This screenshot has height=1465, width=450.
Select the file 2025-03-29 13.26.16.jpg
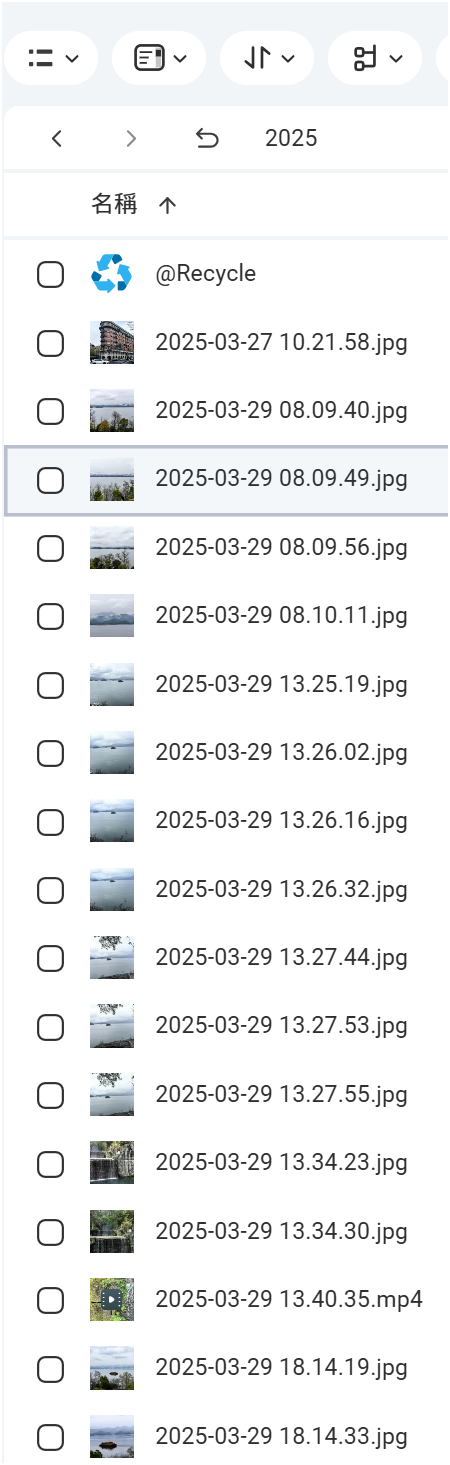pyautogui.click(x=281, y=821)
